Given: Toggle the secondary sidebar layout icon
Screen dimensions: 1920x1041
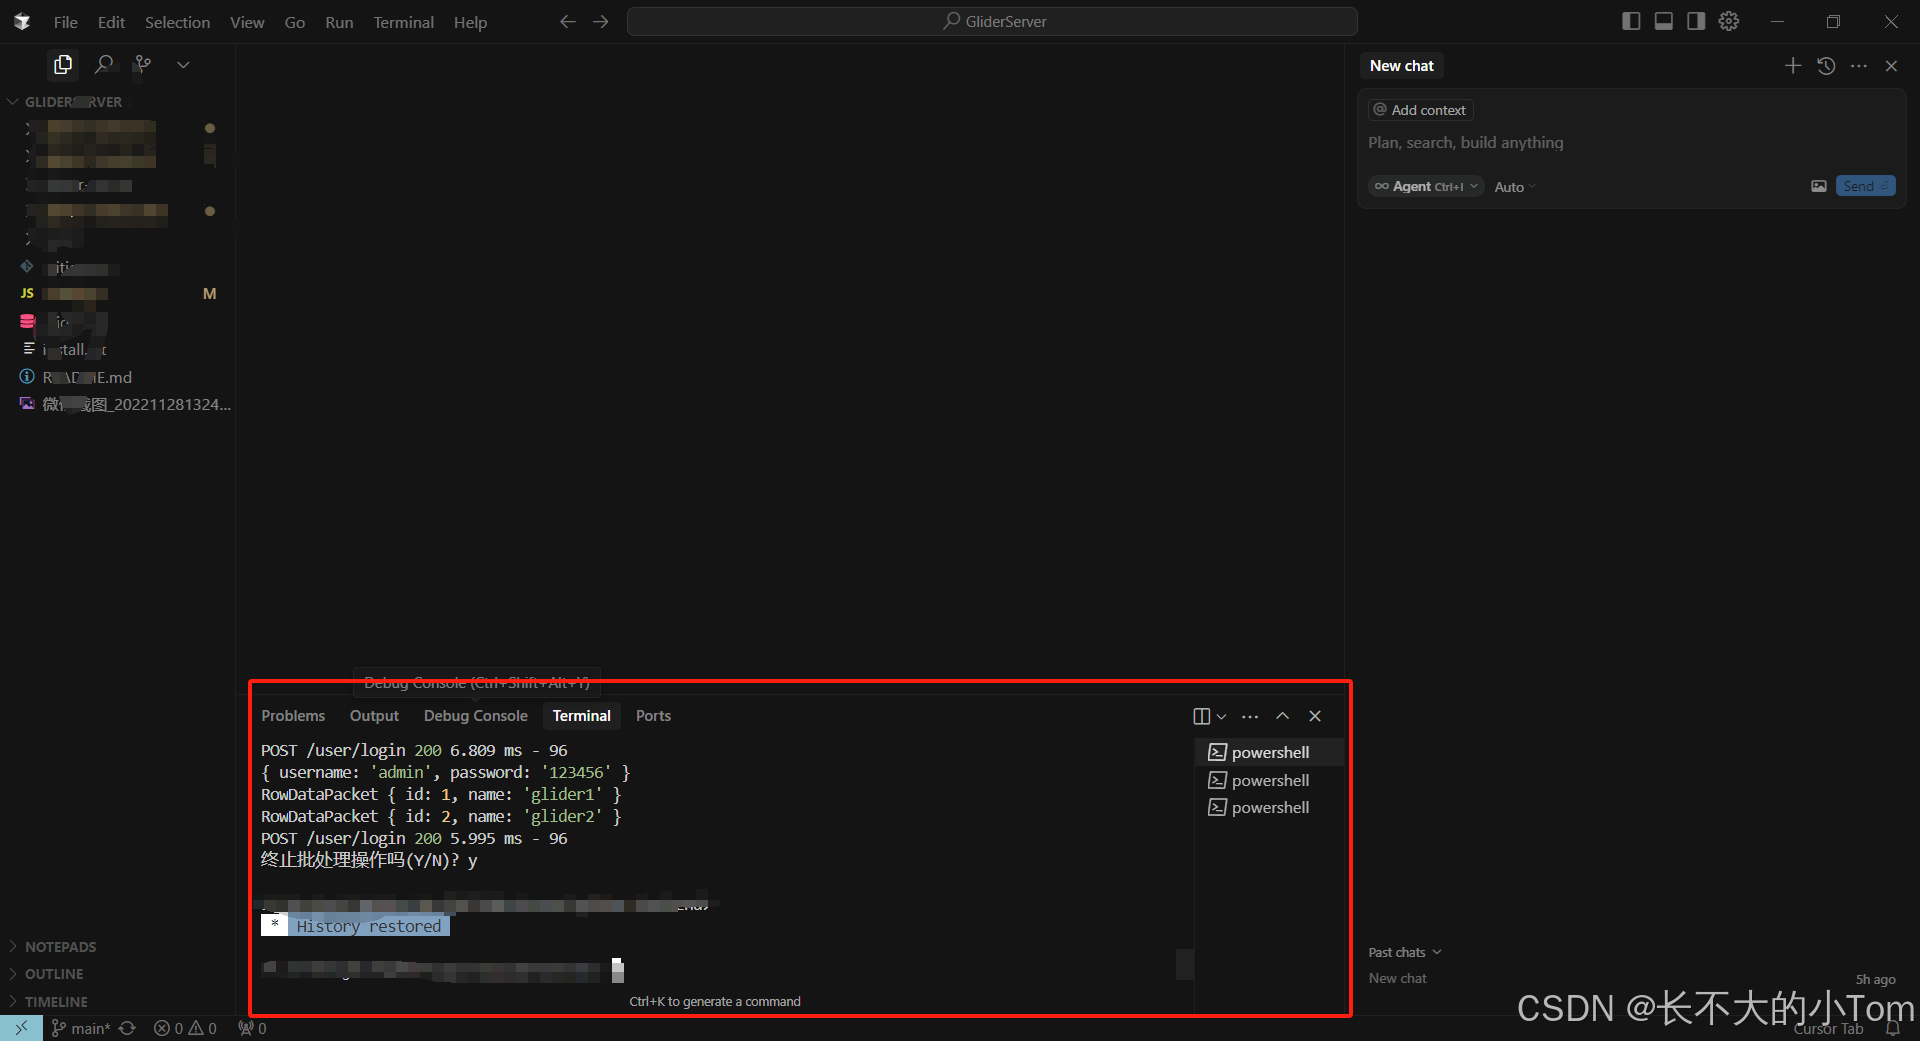Looking at the screenshot, I should pos(1695,20).
